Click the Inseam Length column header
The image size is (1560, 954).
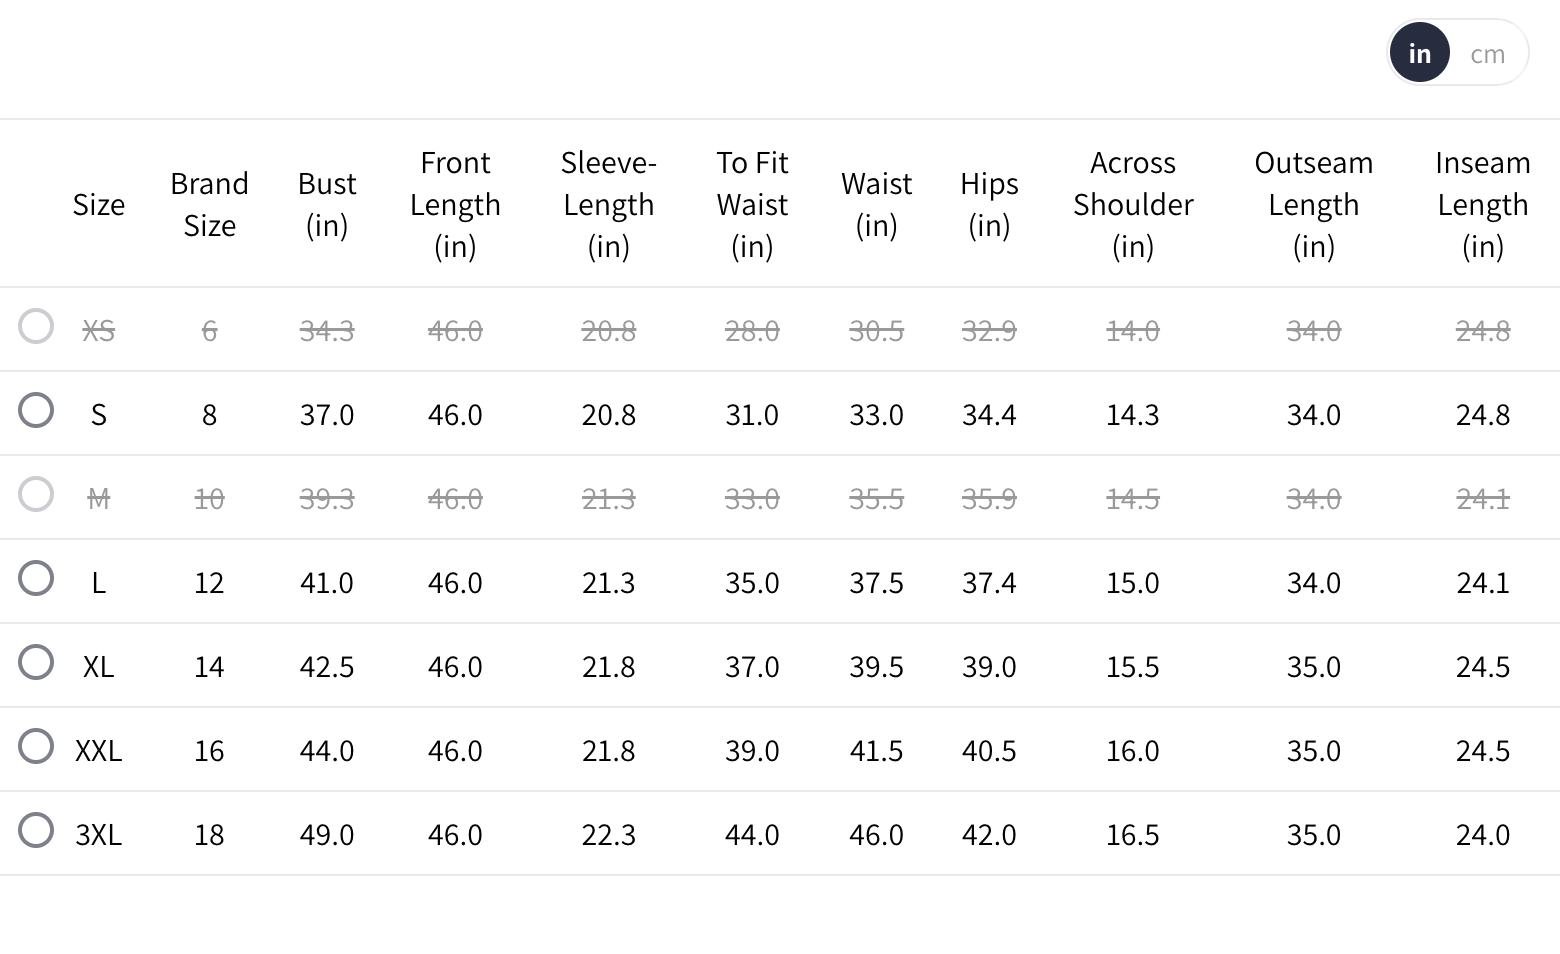[x=1482, y=204]
